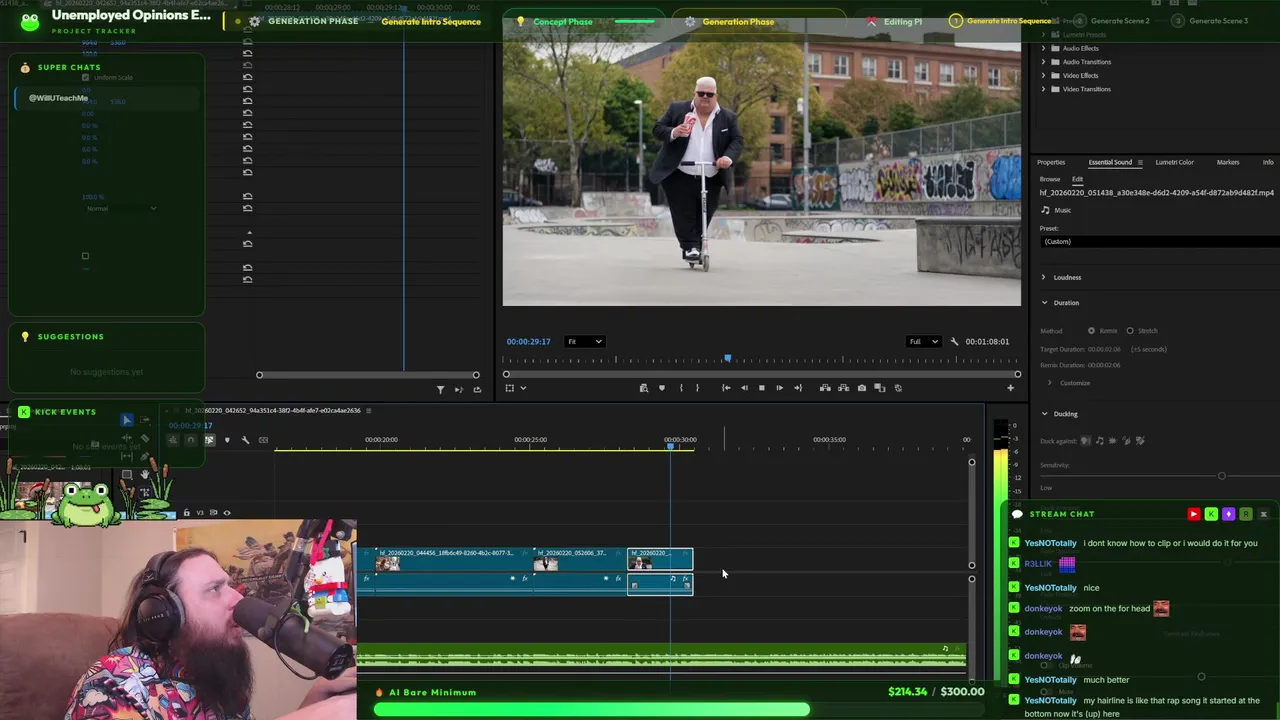Open the Edit tab in Essential Sound
Image resolution: width=1280 pixels, height=720 pixels.
point(1078,179)
